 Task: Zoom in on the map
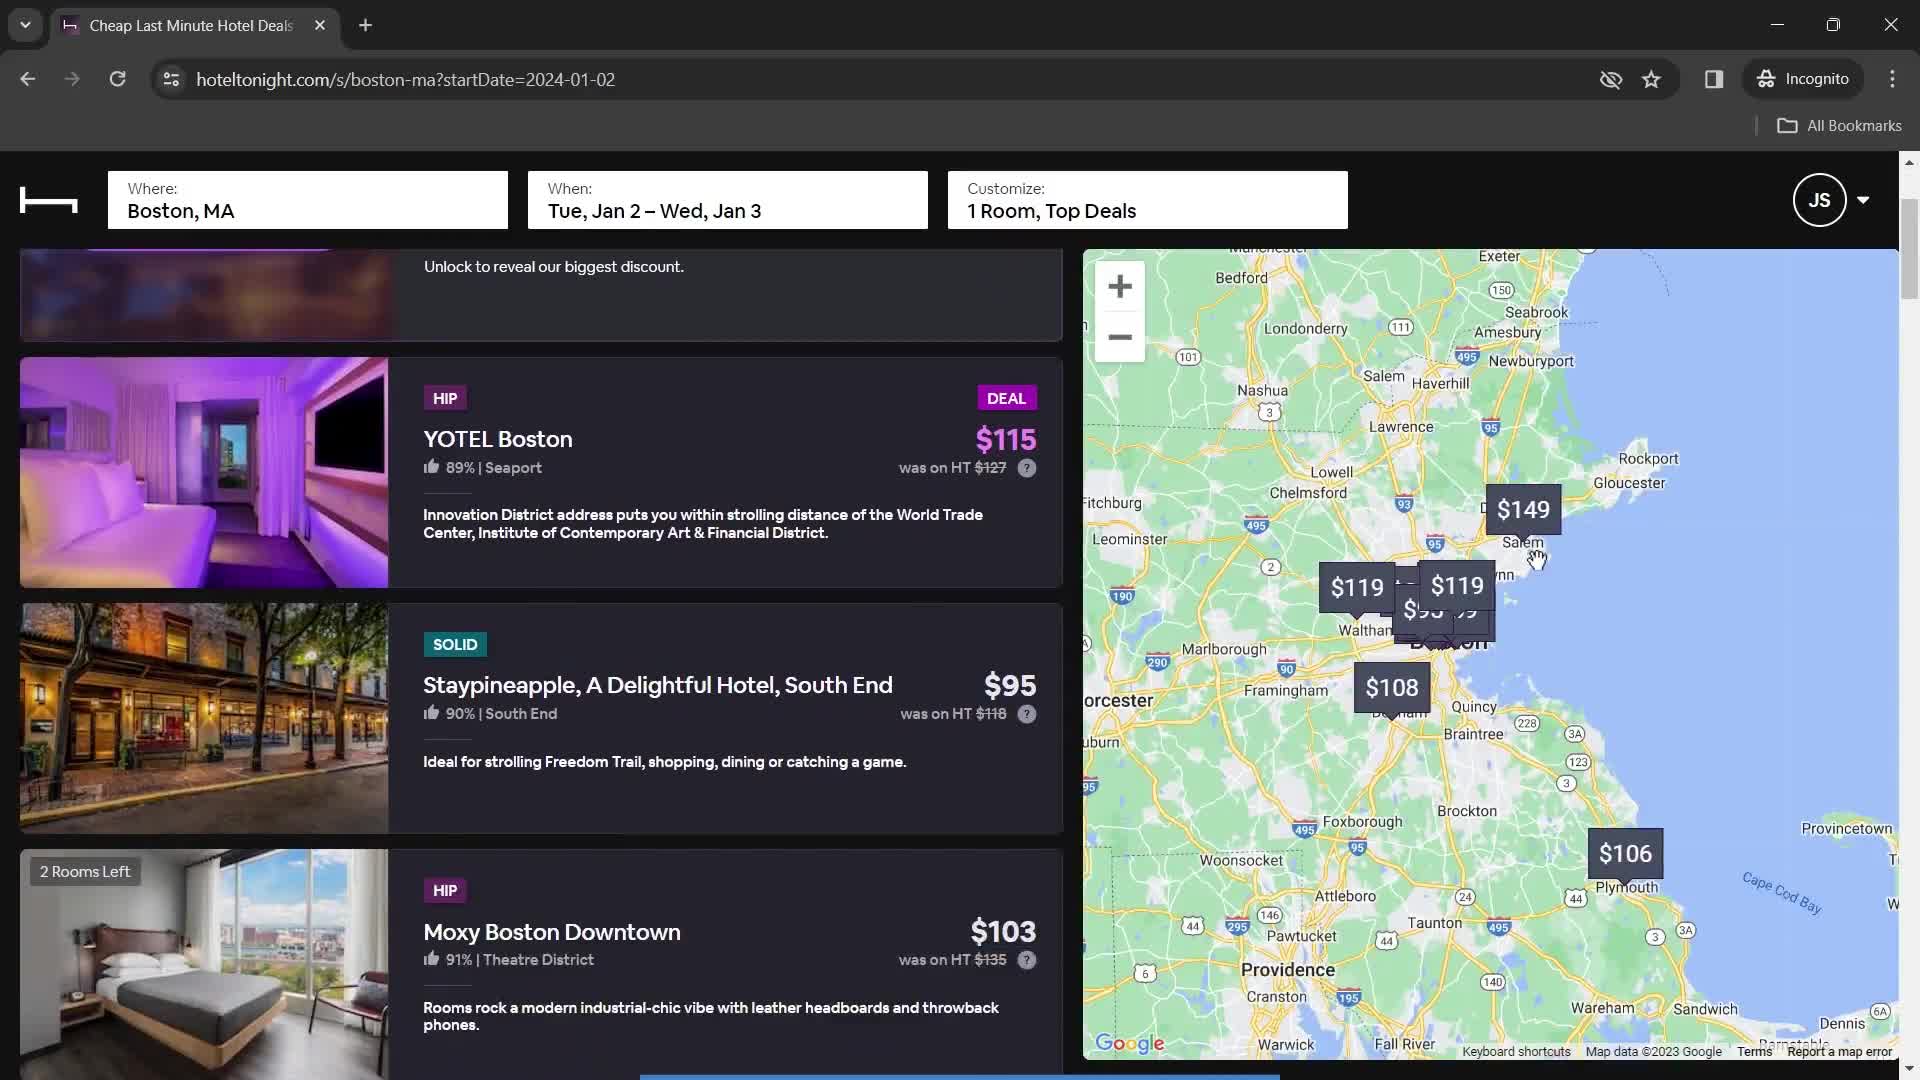[1120, 287]
